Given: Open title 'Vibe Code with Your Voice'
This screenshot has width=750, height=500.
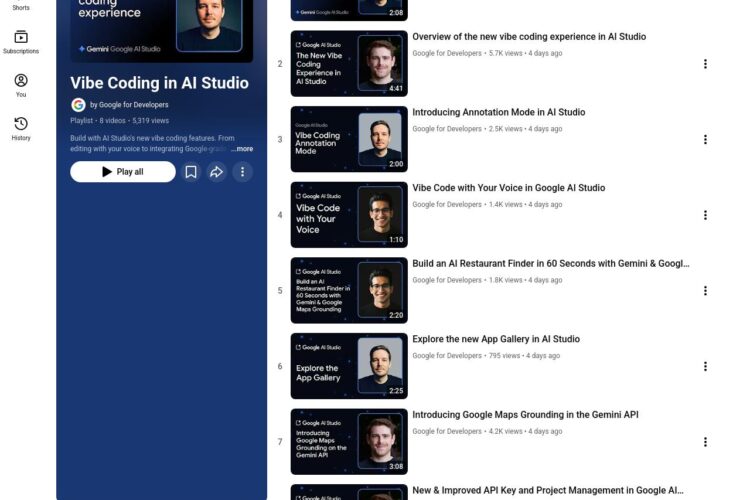Looking at the screenshot, I should 508,188.
